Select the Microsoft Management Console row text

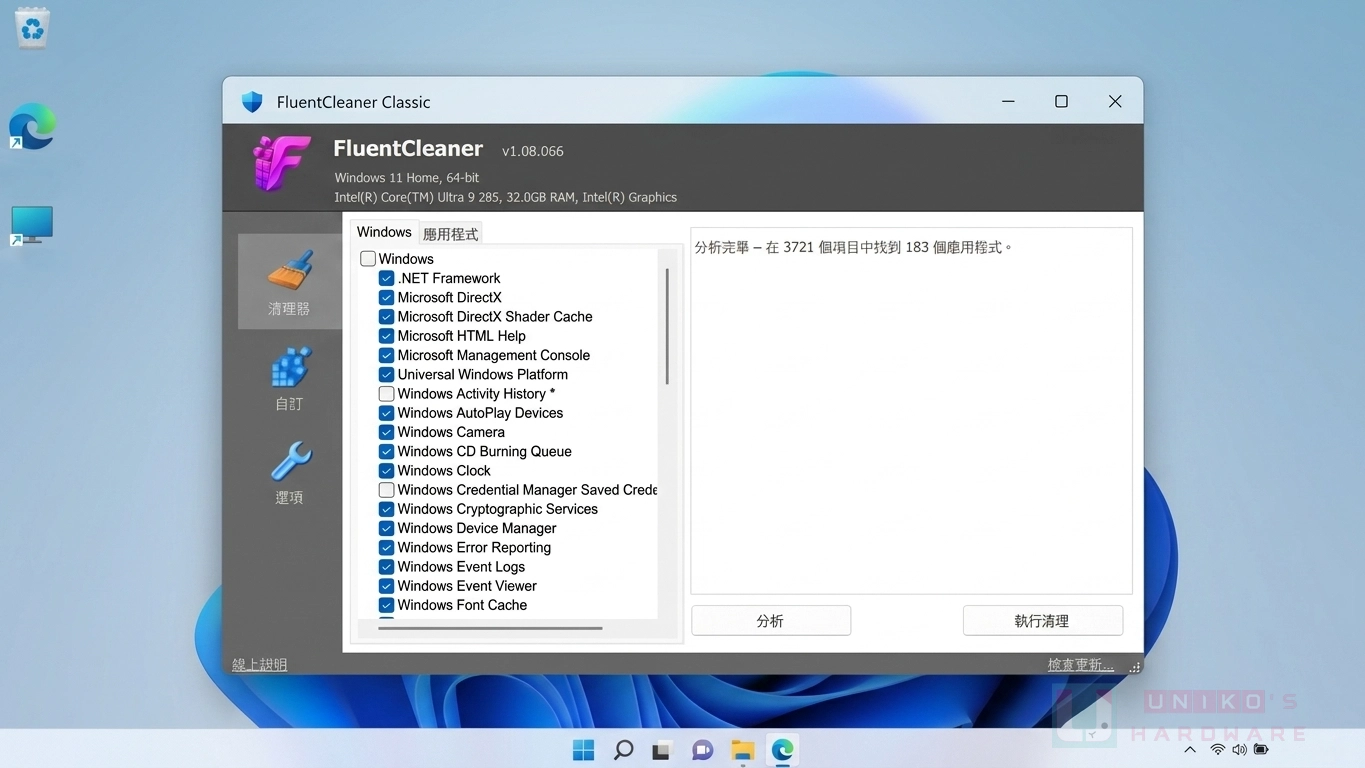494,355
